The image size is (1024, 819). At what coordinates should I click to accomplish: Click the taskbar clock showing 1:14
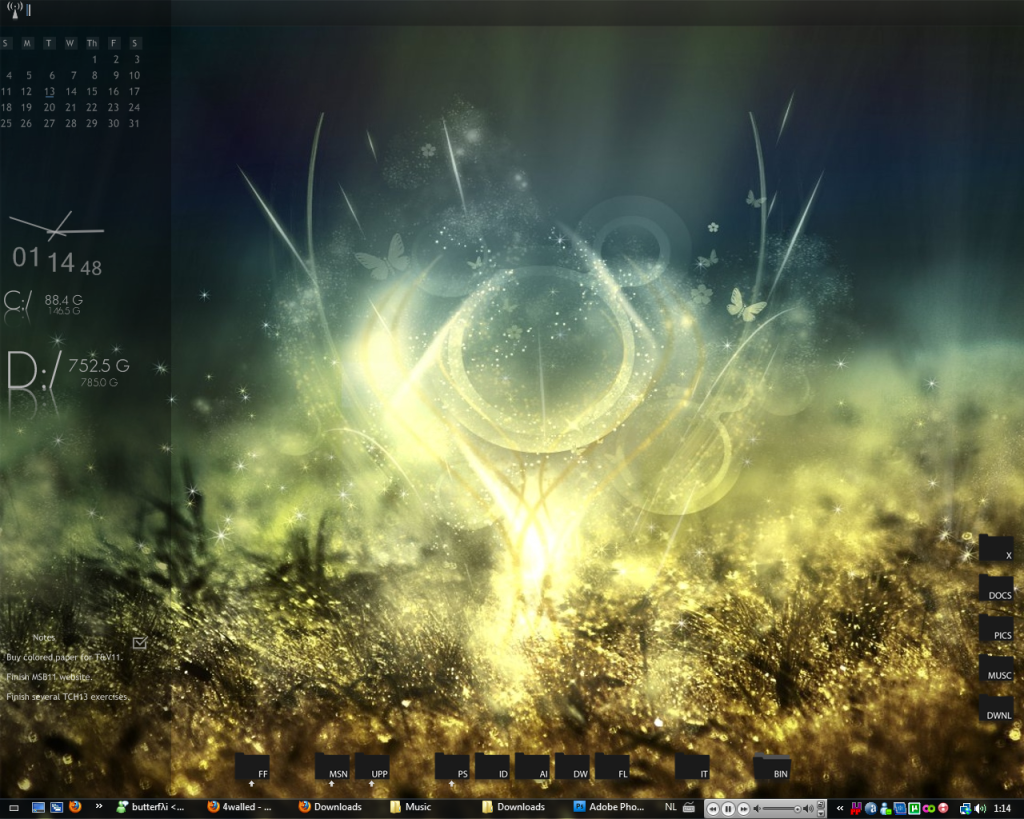pos(1002,809)
